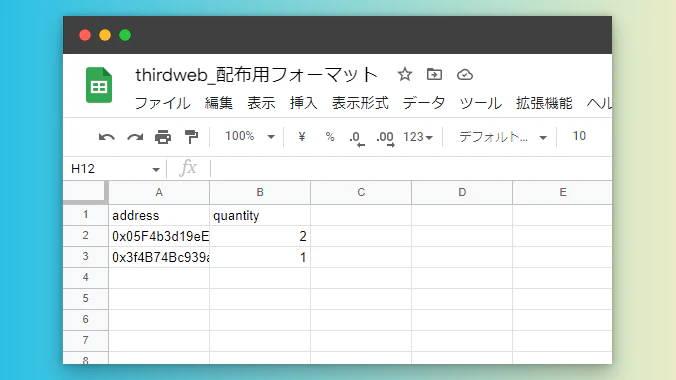This screenshot has height=380, width=676.
Task: Open the ファイル menu
Action: click(163, 104)
